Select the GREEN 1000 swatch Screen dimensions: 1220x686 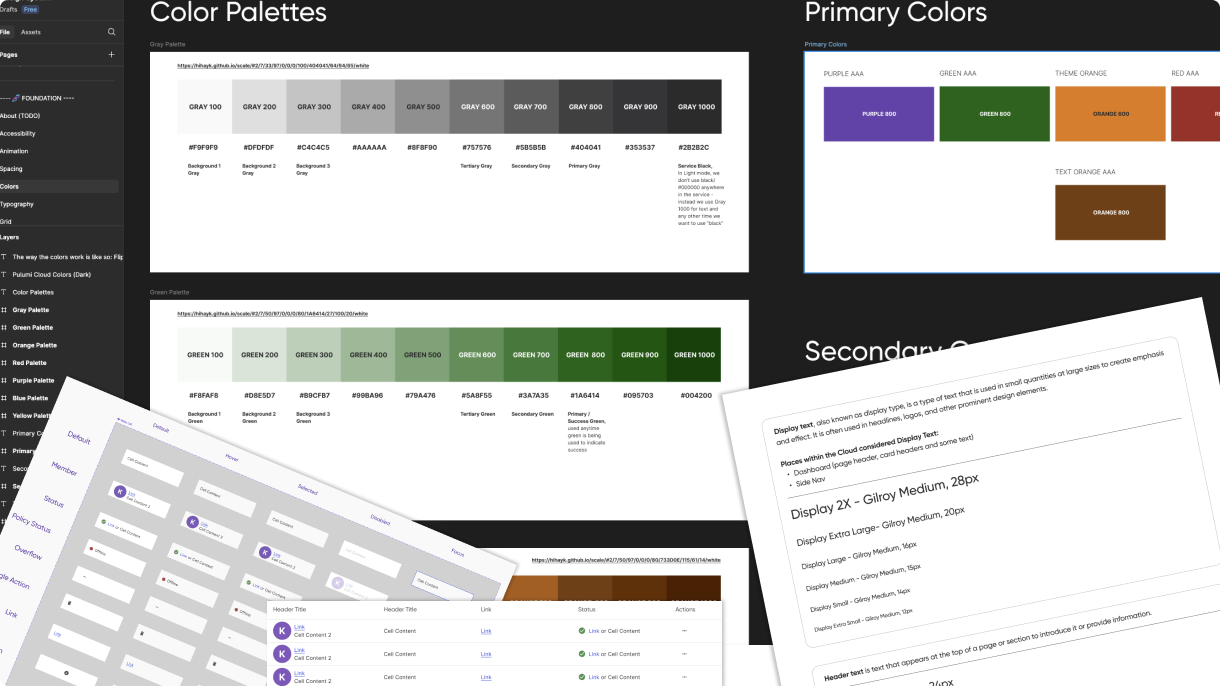tap(694, 355)
